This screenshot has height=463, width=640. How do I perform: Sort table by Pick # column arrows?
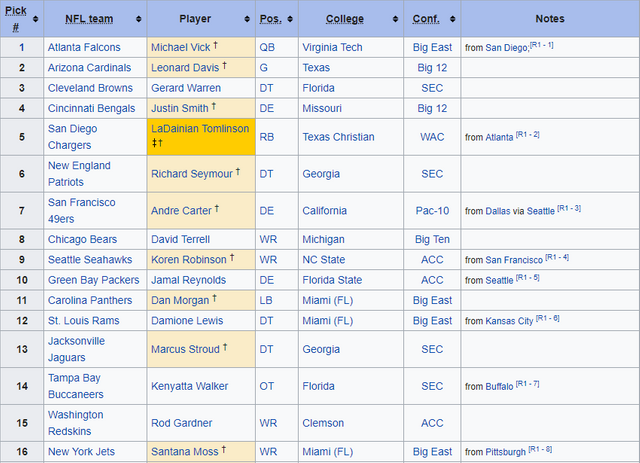(36, 19)
